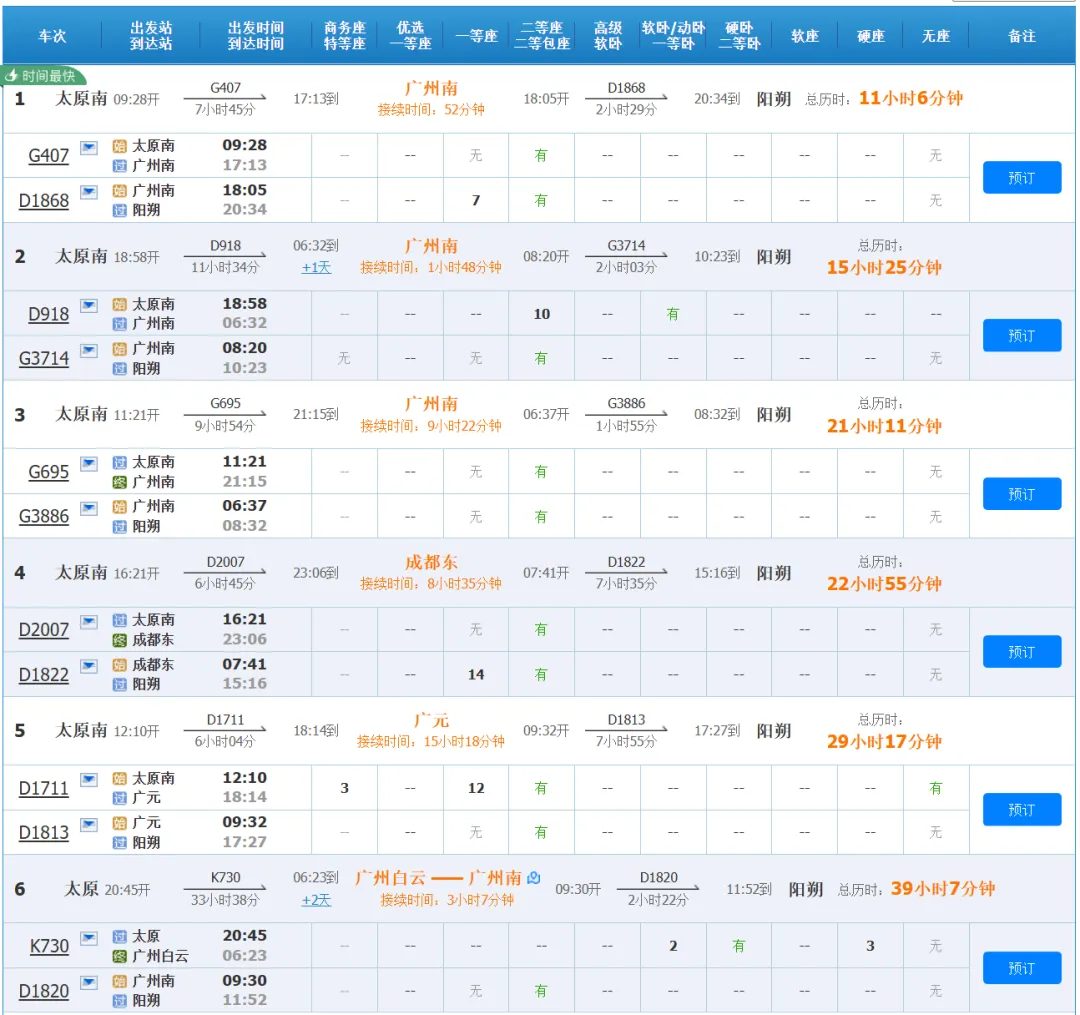Click origin icon beside G3714 广州南
The height and width of the screenshot is (1015, 1080).
coord(119,348)
